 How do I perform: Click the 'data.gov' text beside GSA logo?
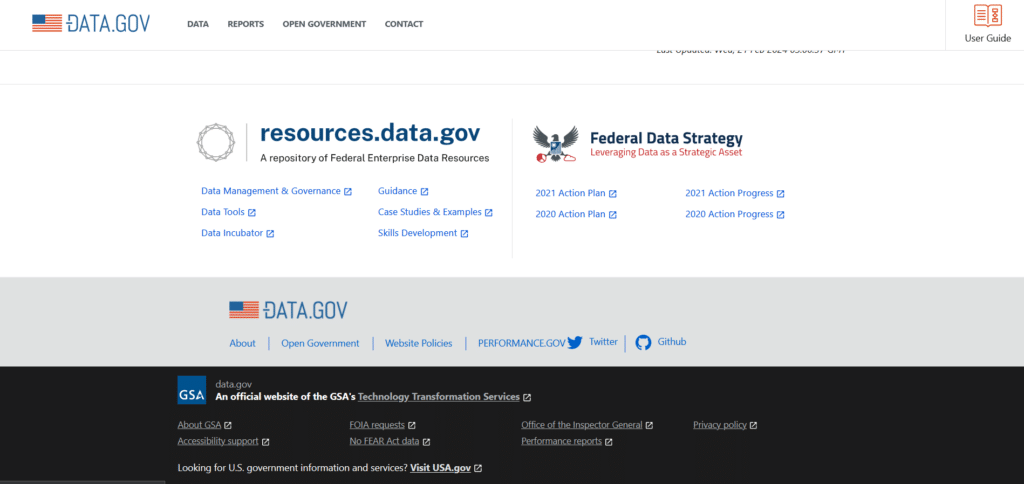tap(233, 385)
